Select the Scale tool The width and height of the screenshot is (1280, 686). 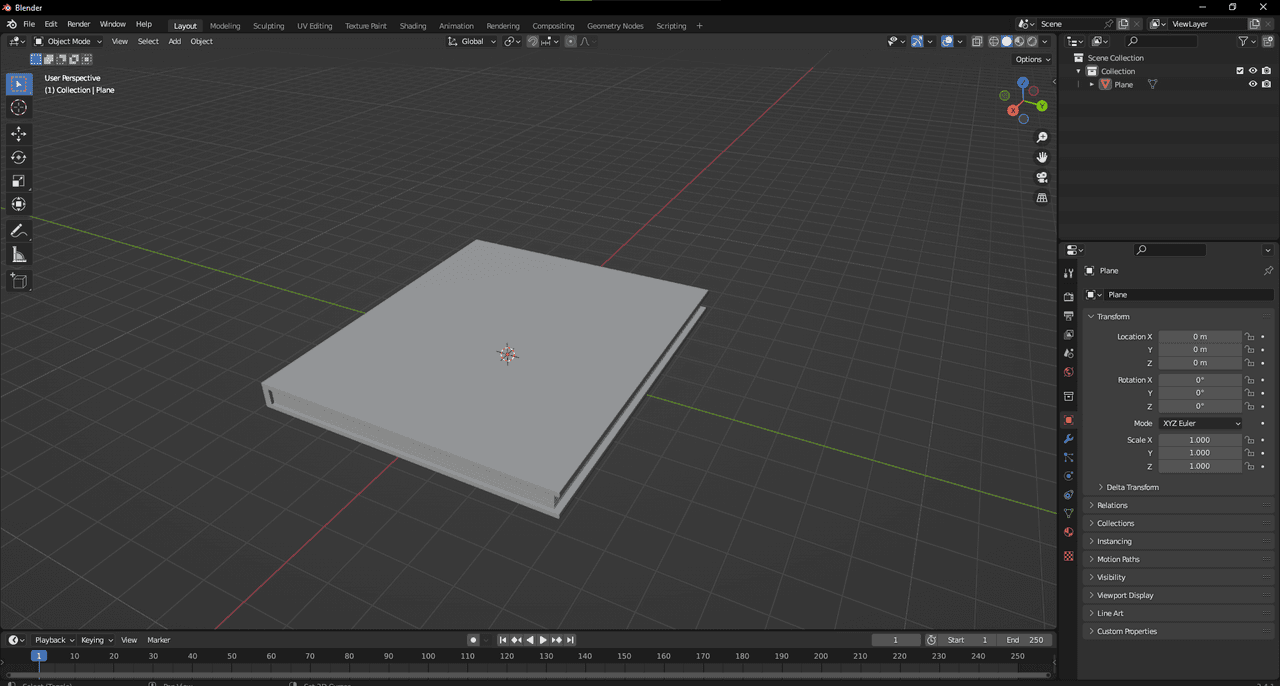19,181
